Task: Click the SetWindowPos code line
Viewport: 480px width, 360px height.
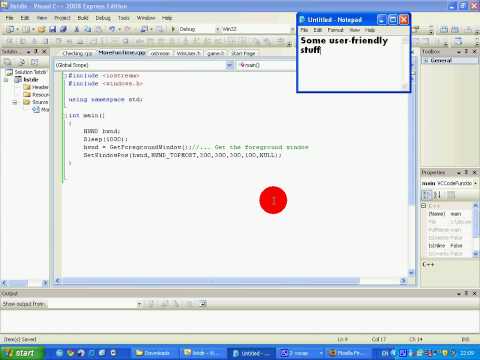Action: 182,155
